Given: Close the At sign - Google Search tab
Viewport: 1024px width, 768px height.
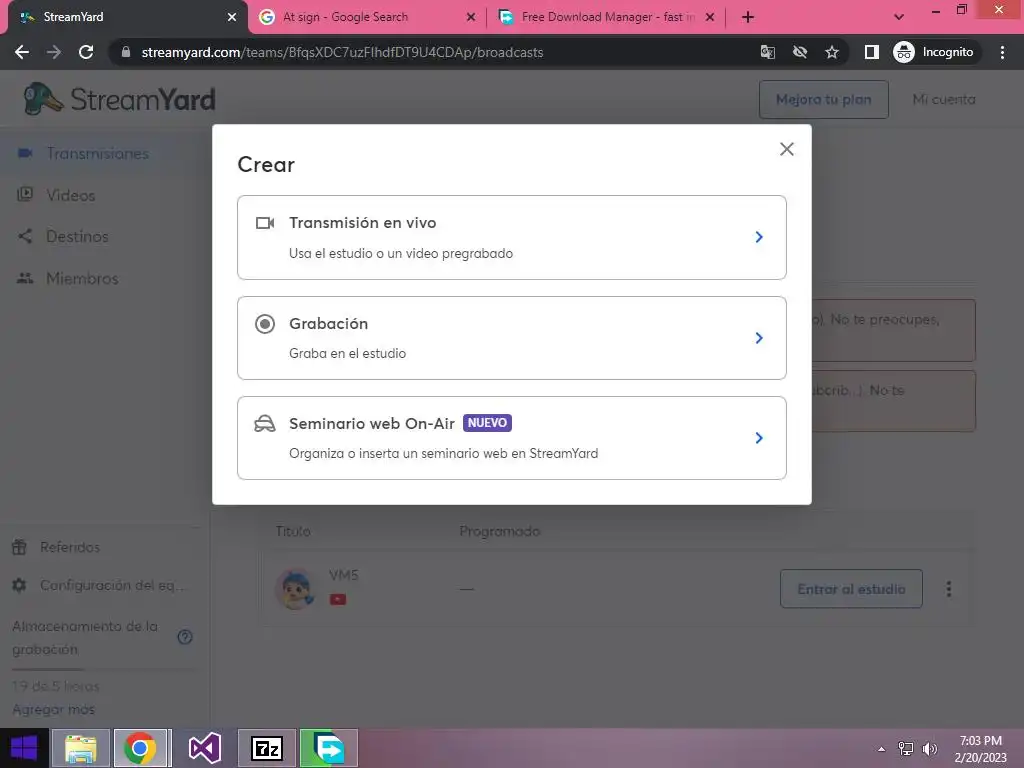Looking at the screenshot, I should [x=471, y=18].
